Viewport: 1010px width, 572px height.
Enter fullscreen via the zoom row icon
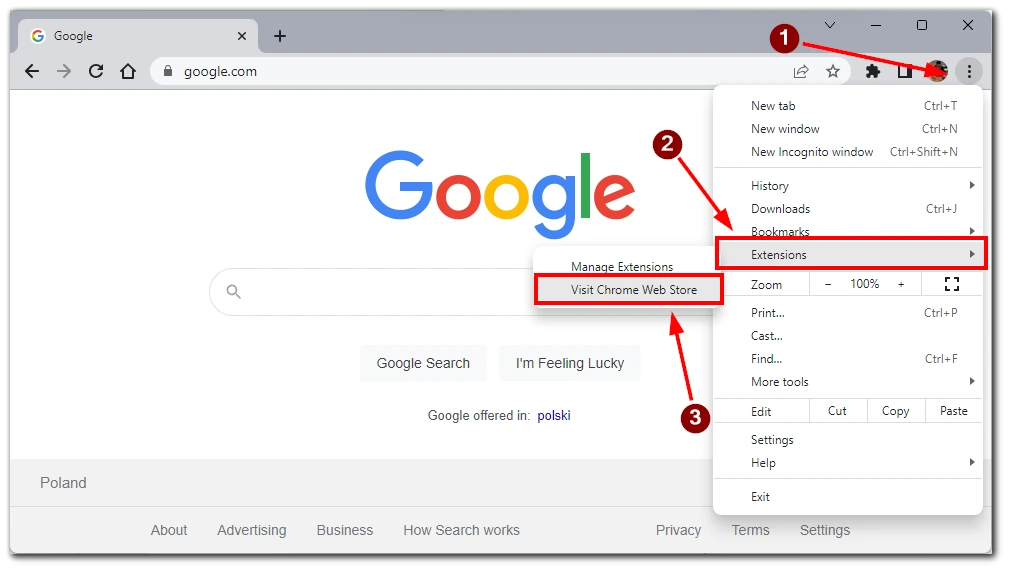point(952,284)
